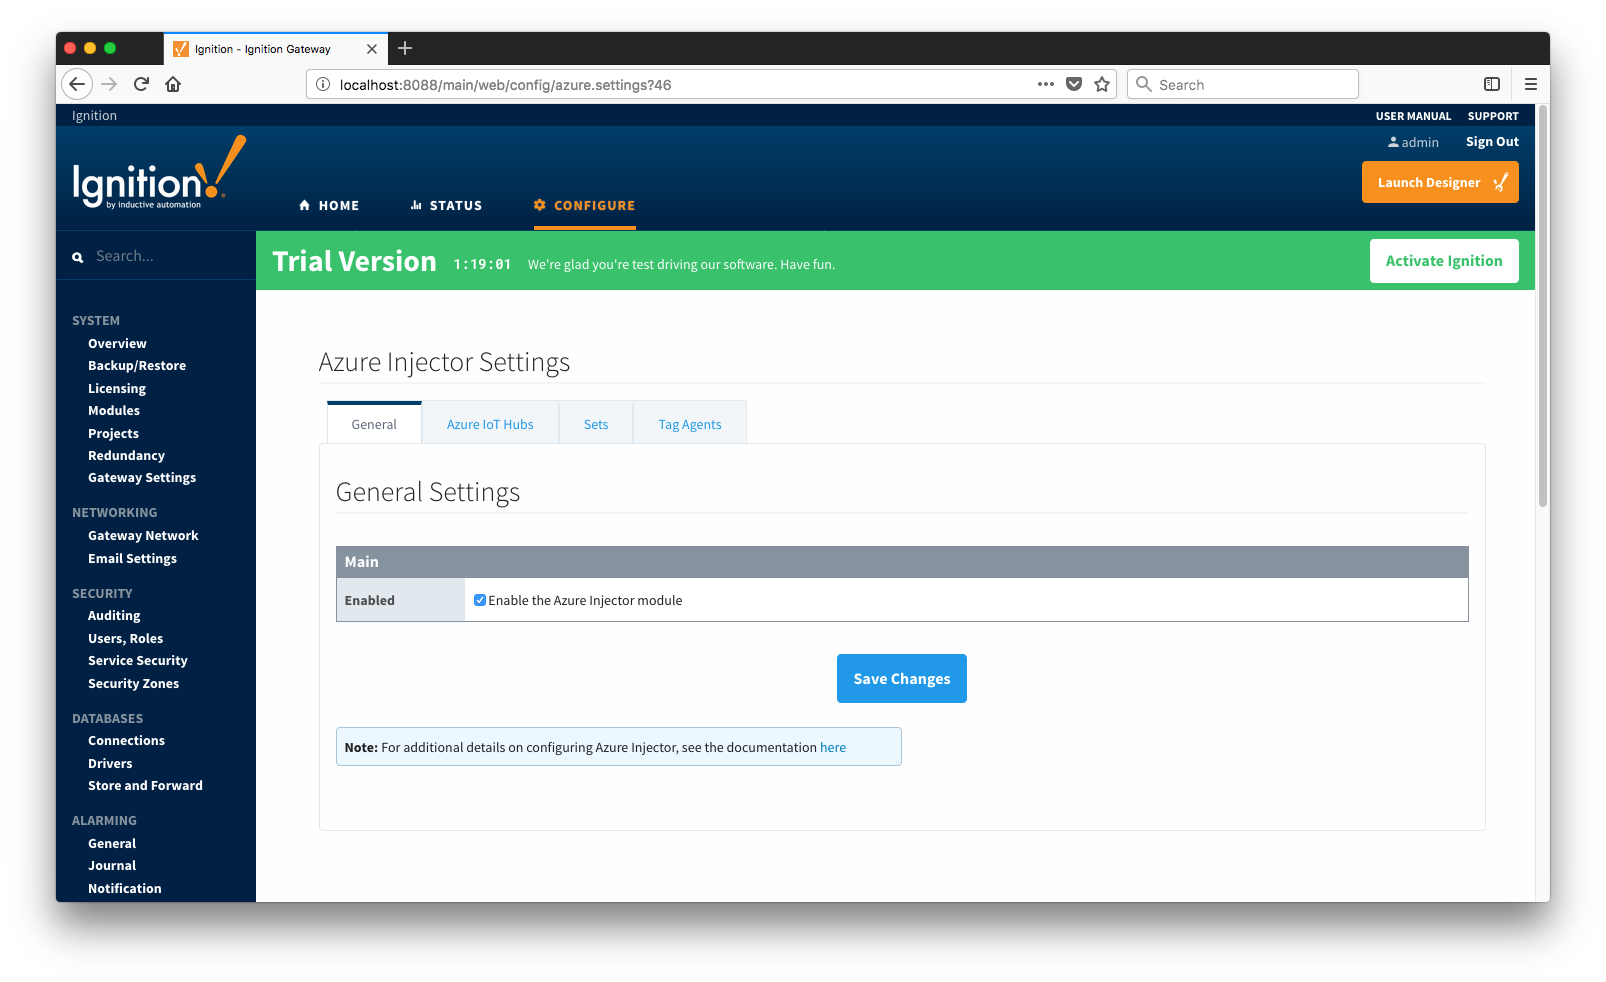
Task: Open the page actions three-dot menu
Action: pos(1046,84)
